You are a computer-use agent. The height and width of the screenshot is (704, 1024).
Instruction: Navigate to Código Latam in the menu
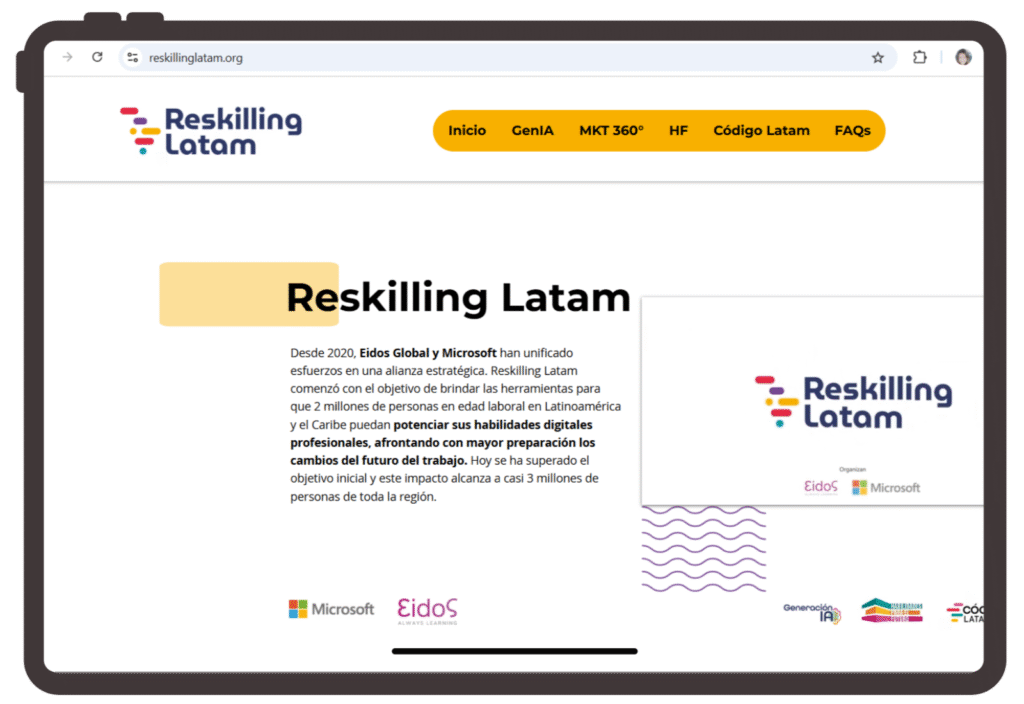click(761, 131)
